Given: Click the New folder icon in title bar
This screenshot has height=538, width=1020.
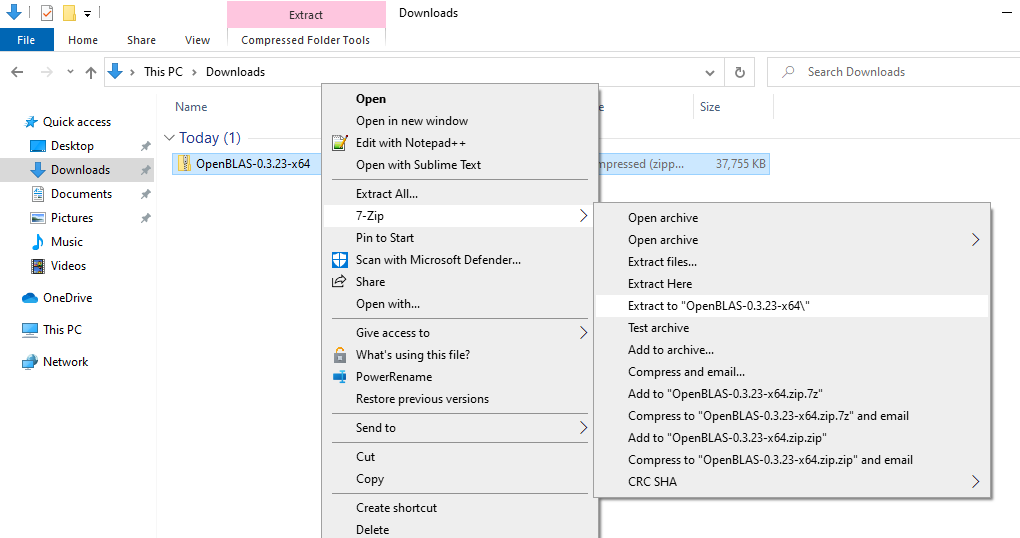Looking at the screenshot, I should (x=69, y=12).
